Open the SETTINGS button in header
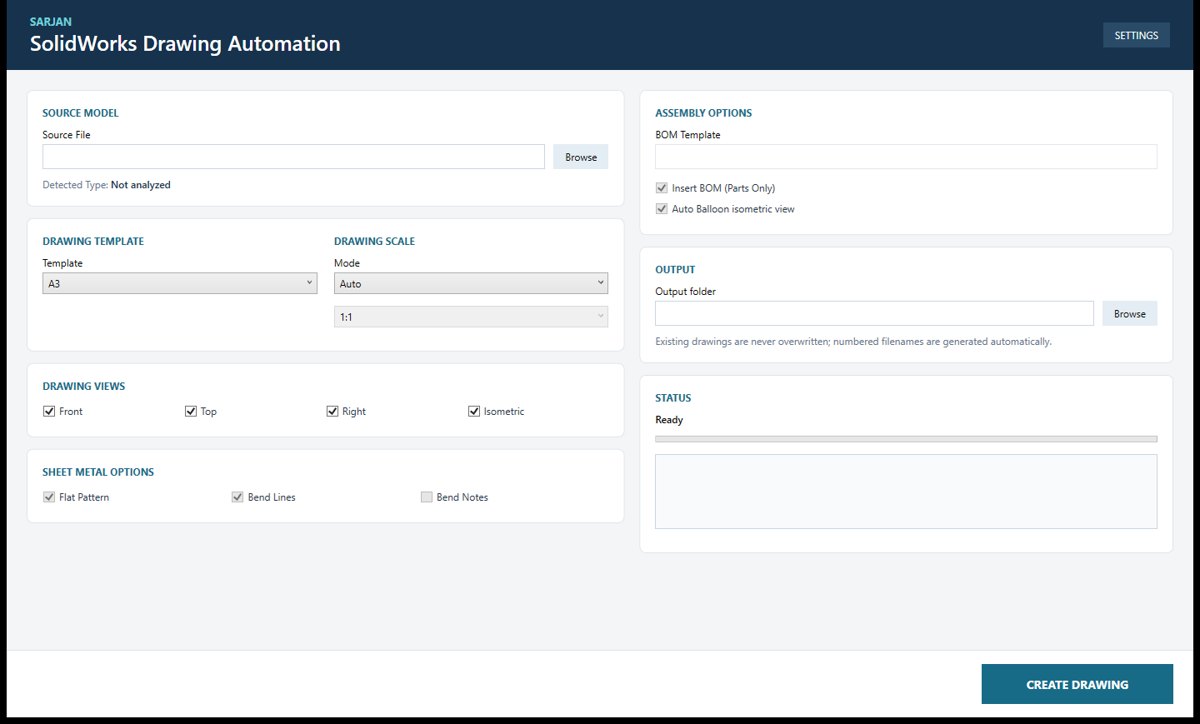This screenshot has width=1200, height=724. click(x=1136, y=35)
